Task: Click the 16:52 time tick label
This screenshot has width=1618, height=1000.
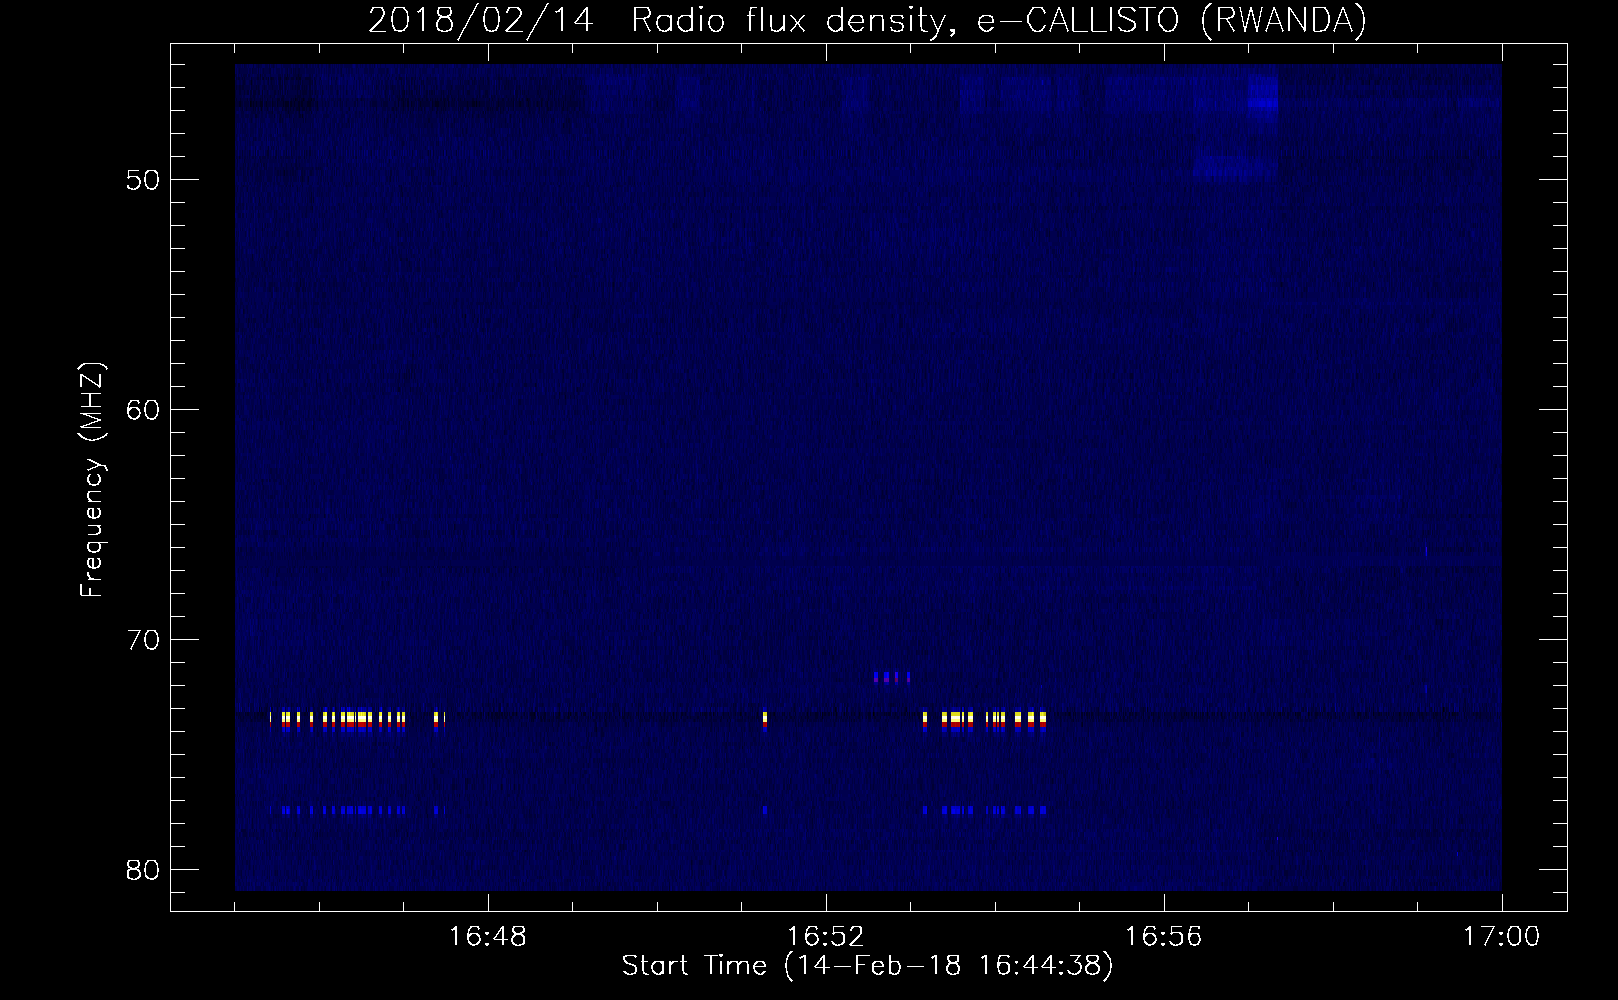Action: 826,937
